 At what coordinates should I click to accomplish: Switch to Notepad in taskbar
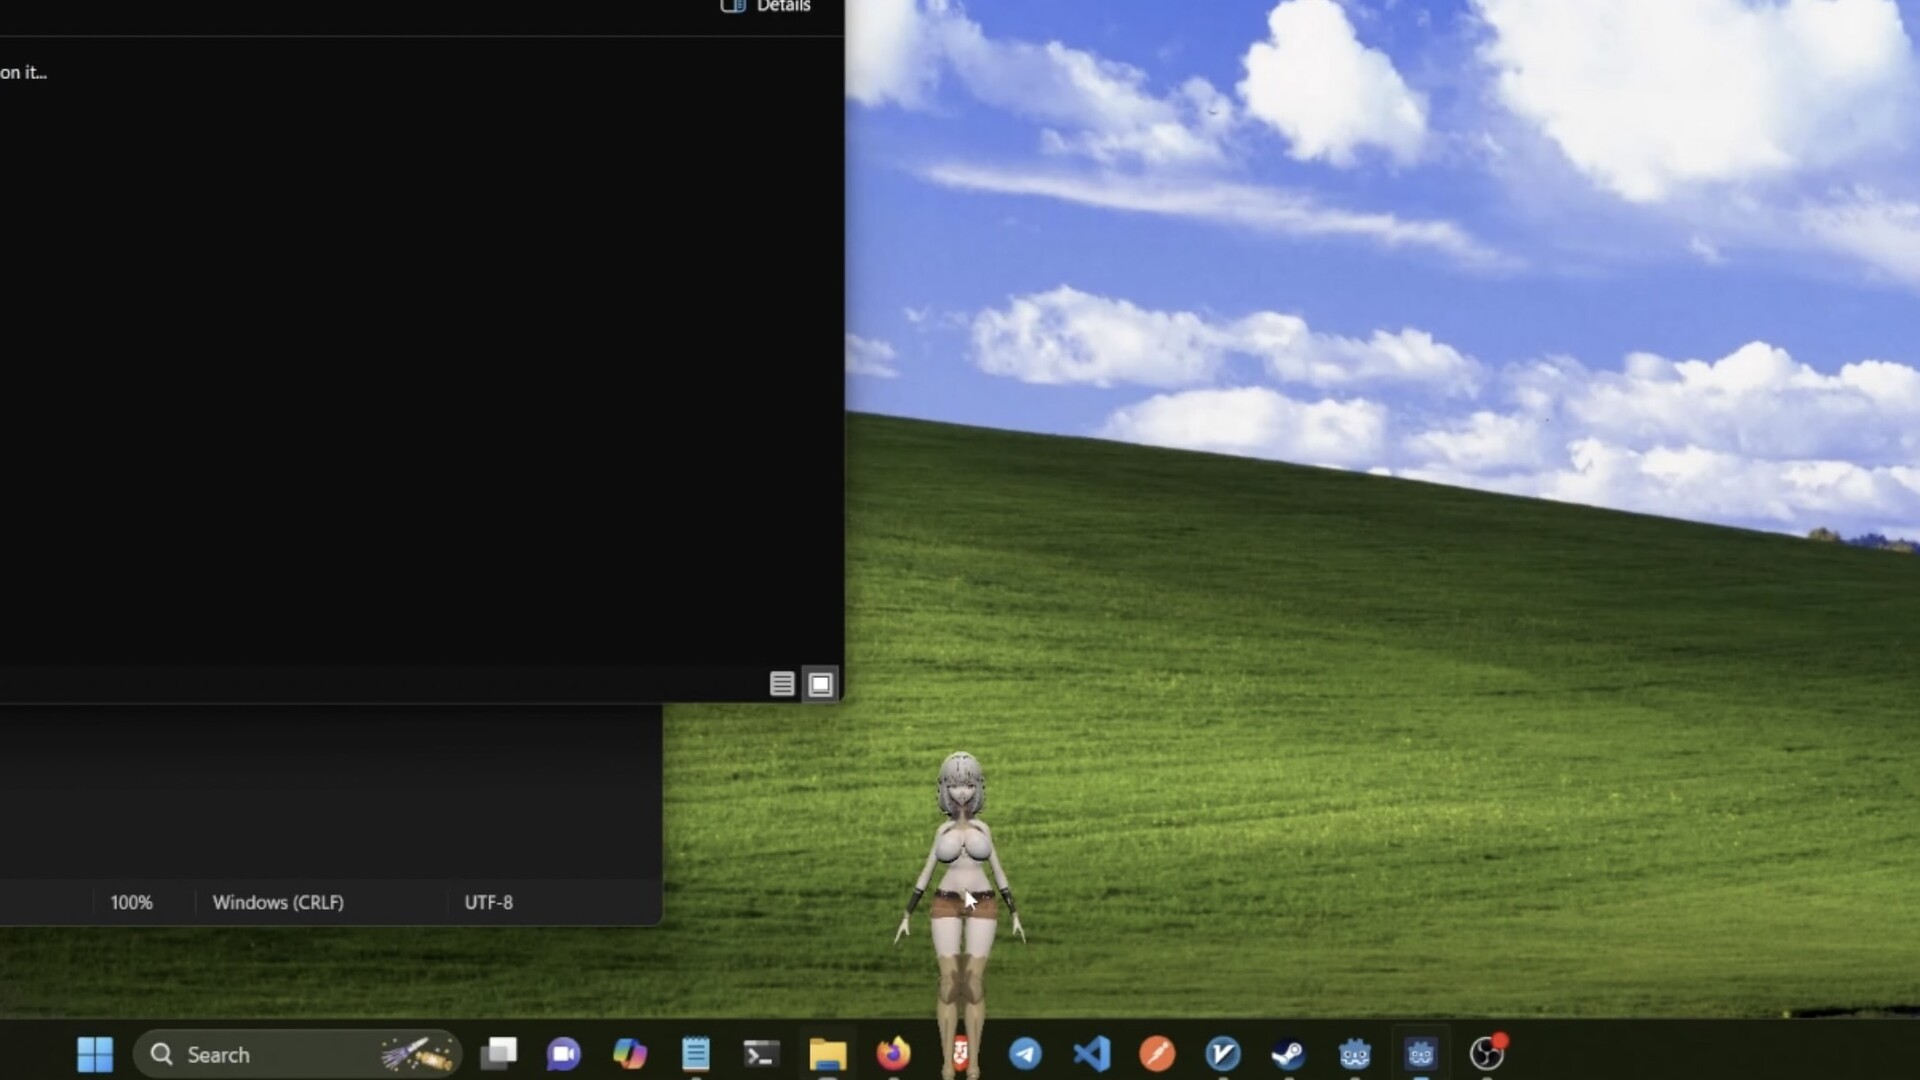(696, 1054)
